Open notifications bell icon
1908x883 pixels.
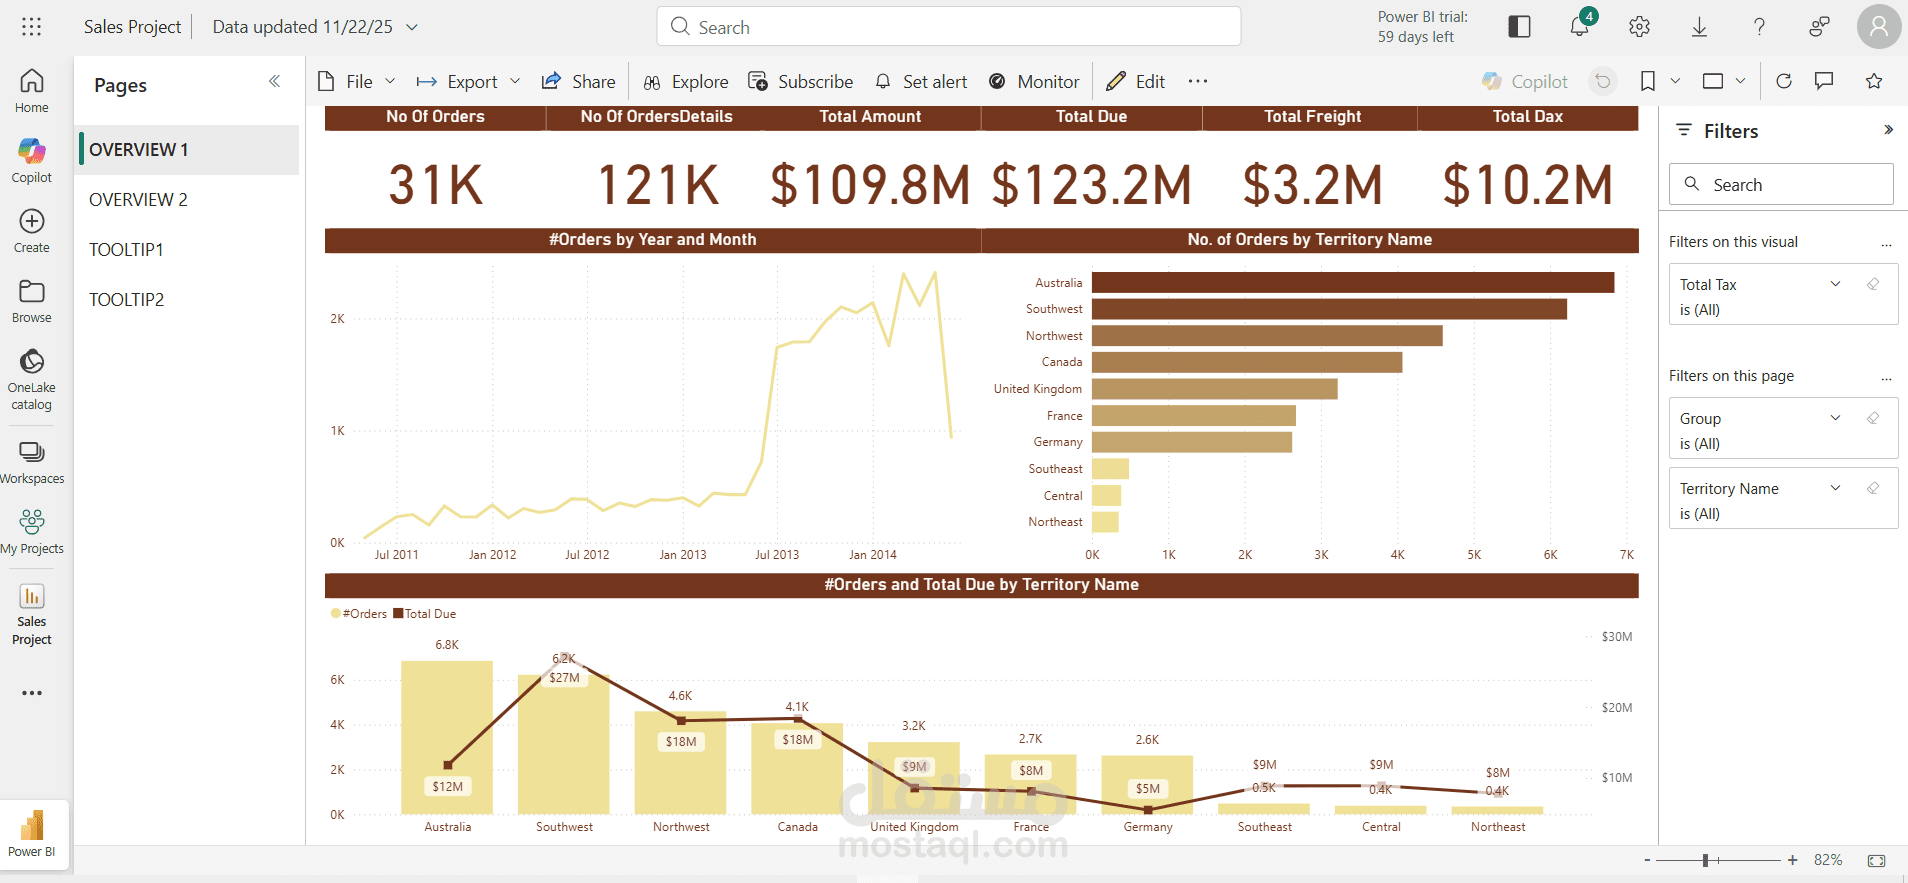[x=1579, y=27]
